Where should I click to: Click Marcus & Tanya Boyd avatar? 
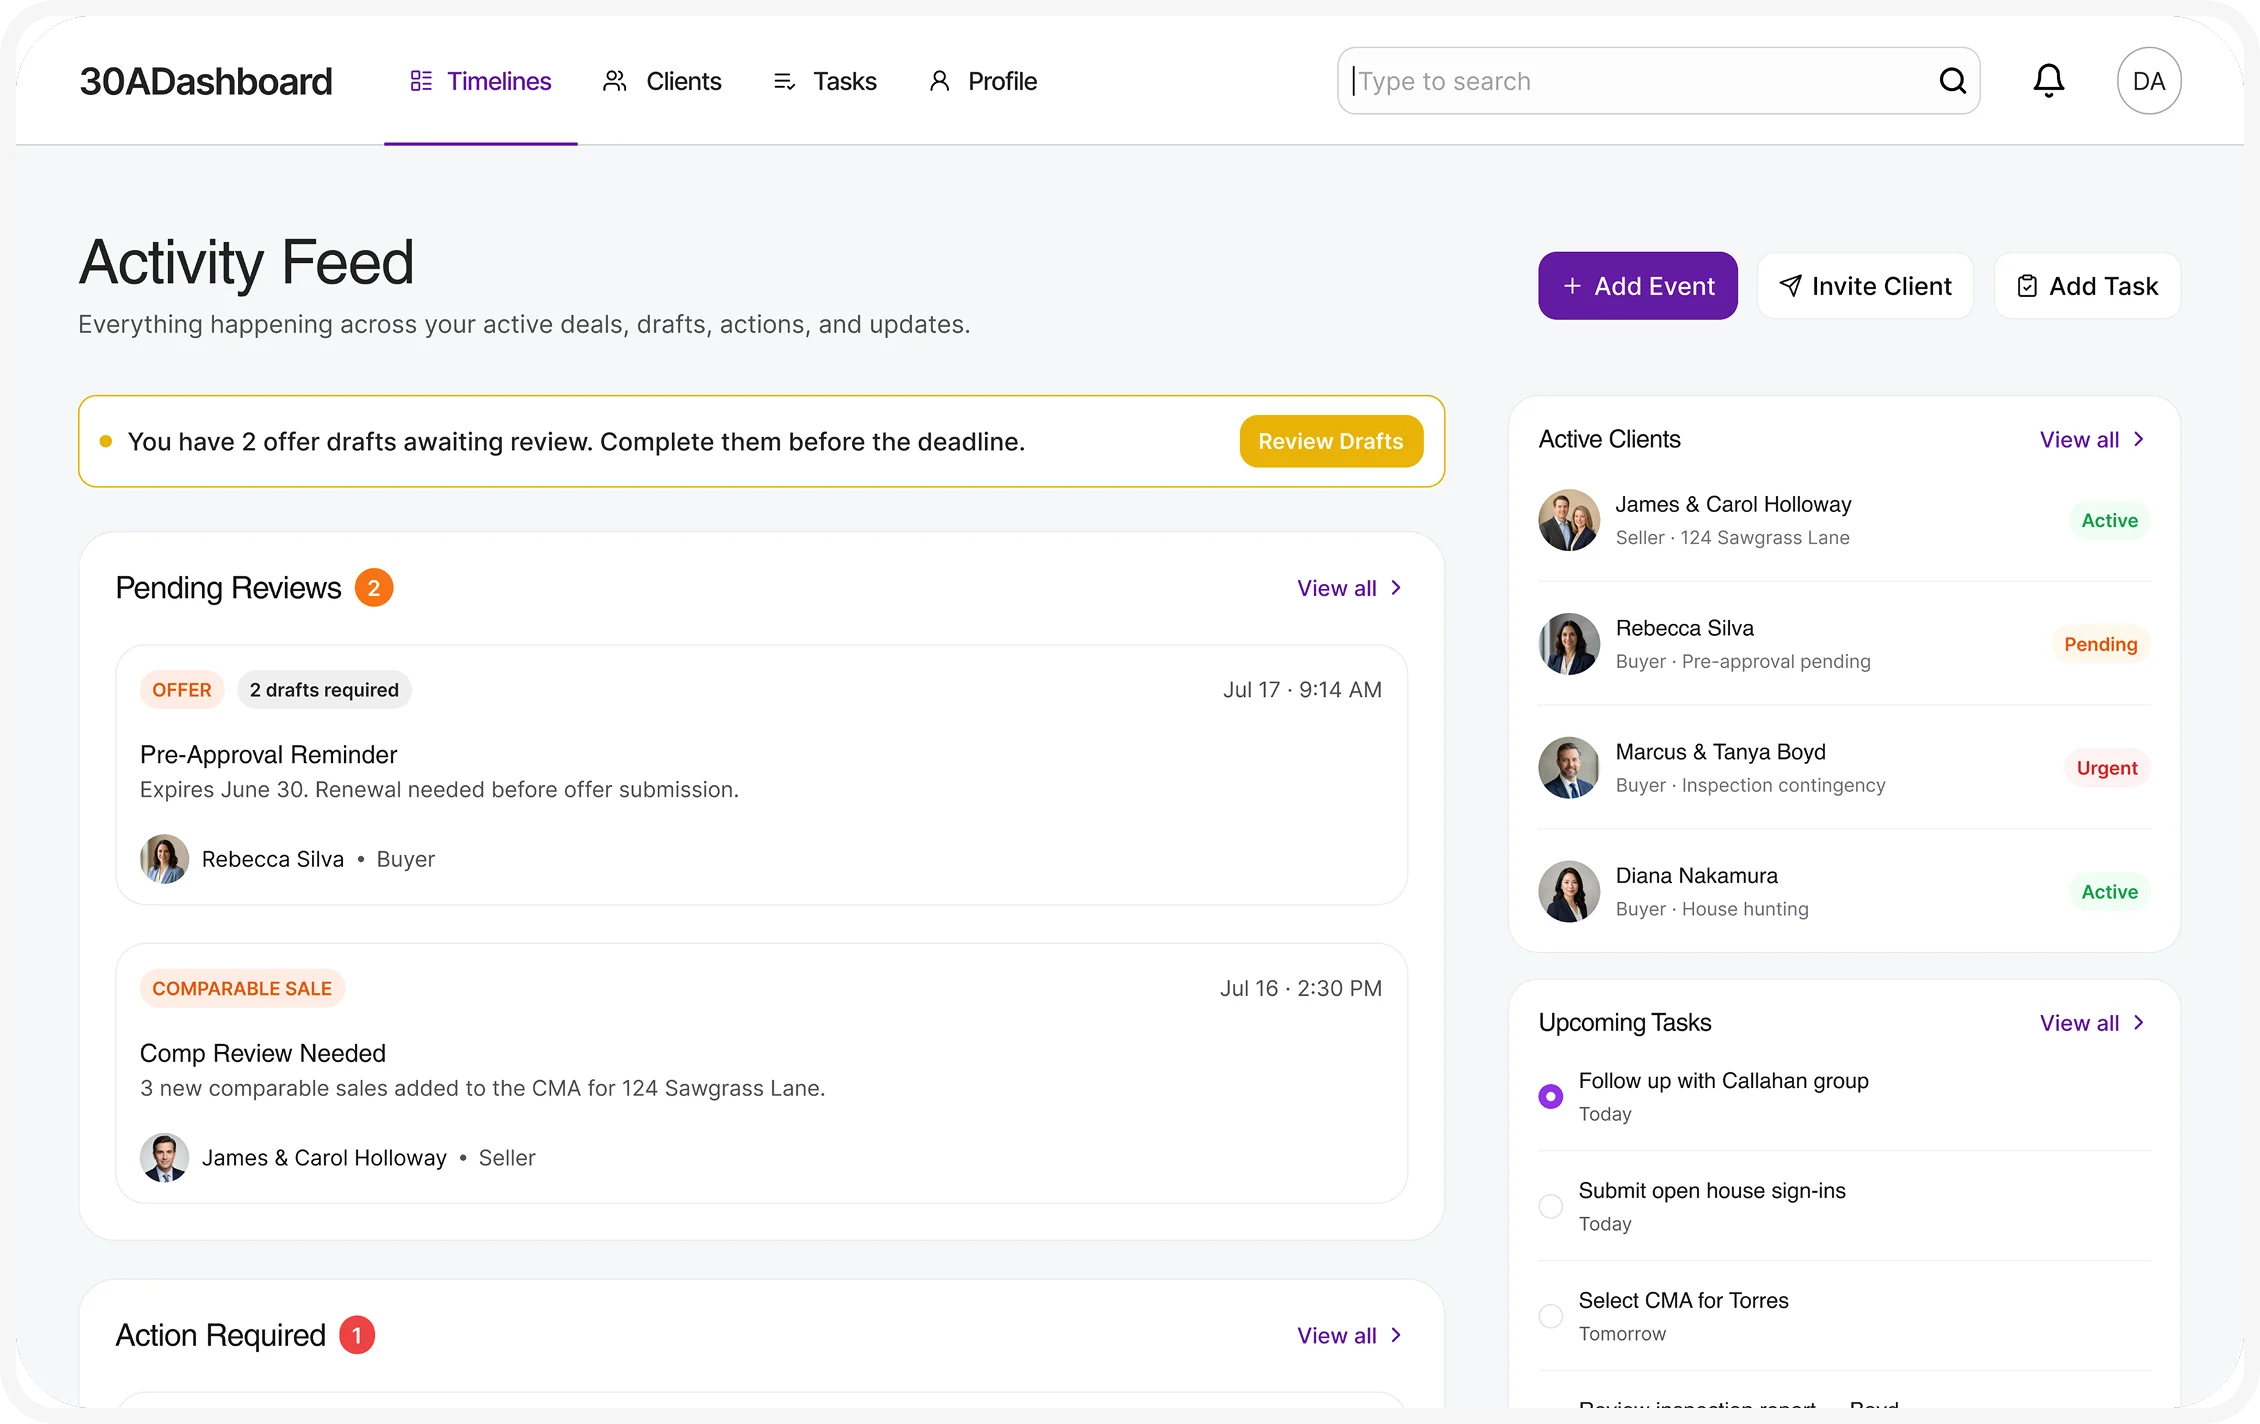(1569, 768)
